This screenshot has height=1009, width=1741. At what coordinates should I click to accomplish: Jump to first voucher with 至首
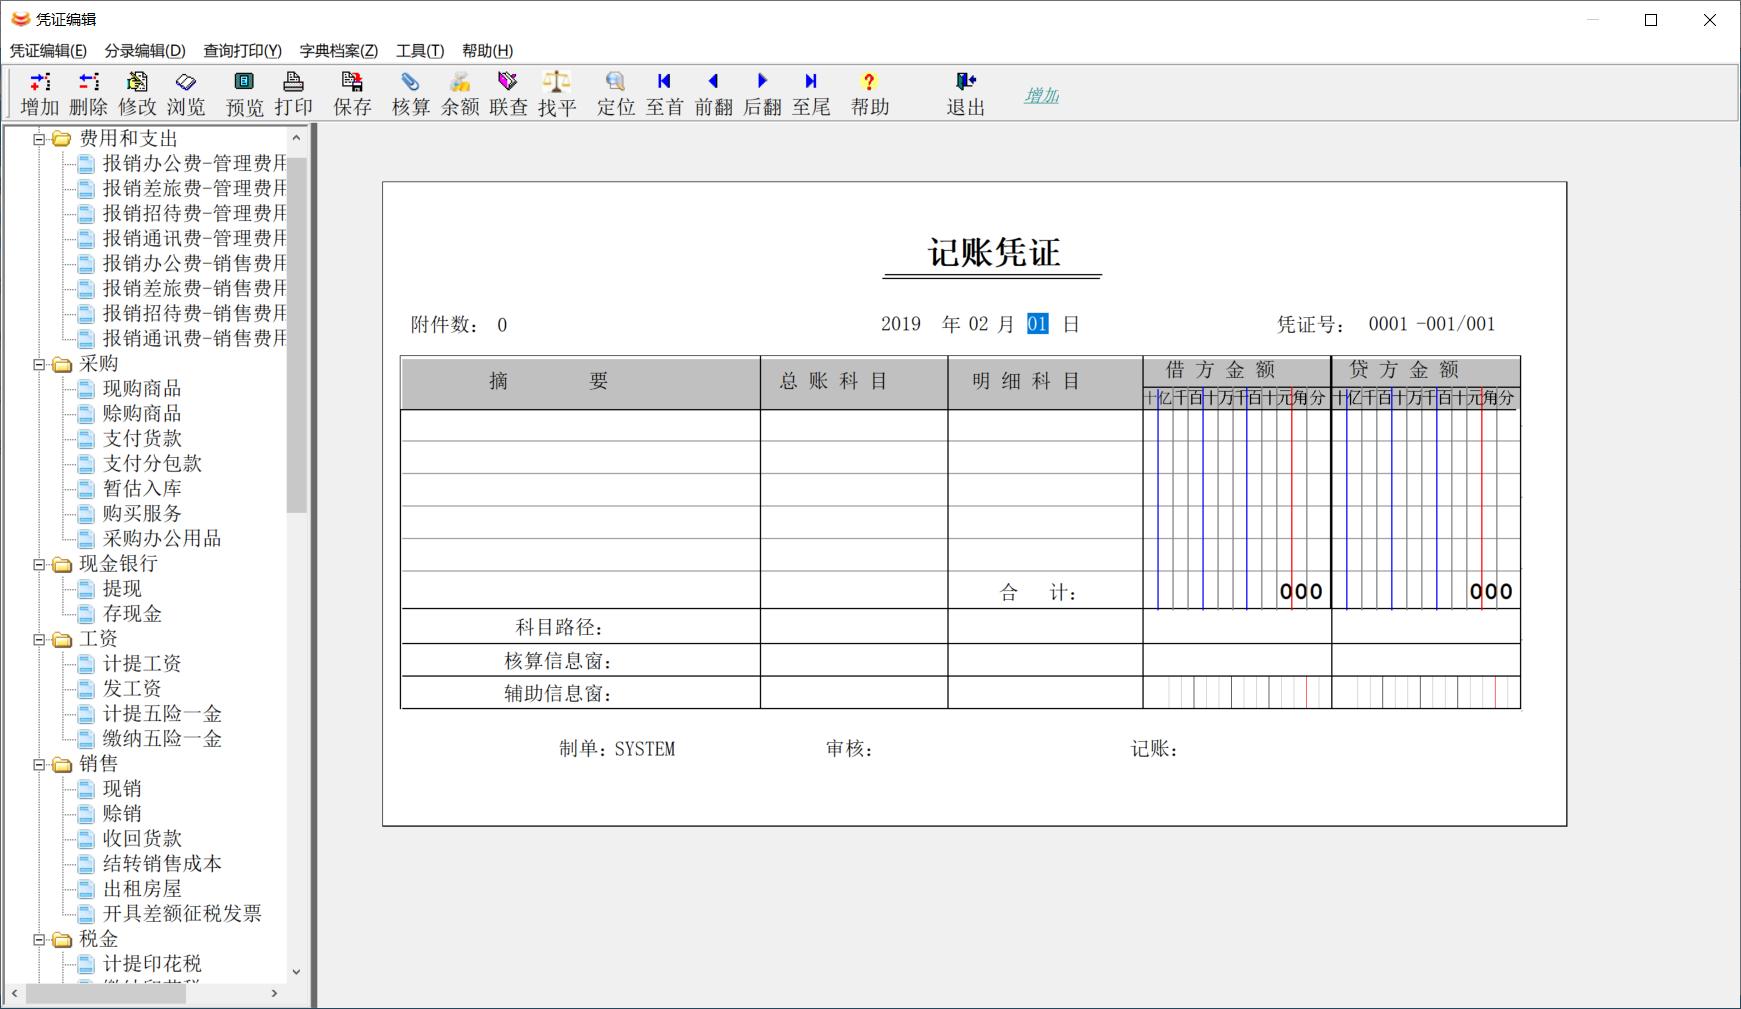665,93
